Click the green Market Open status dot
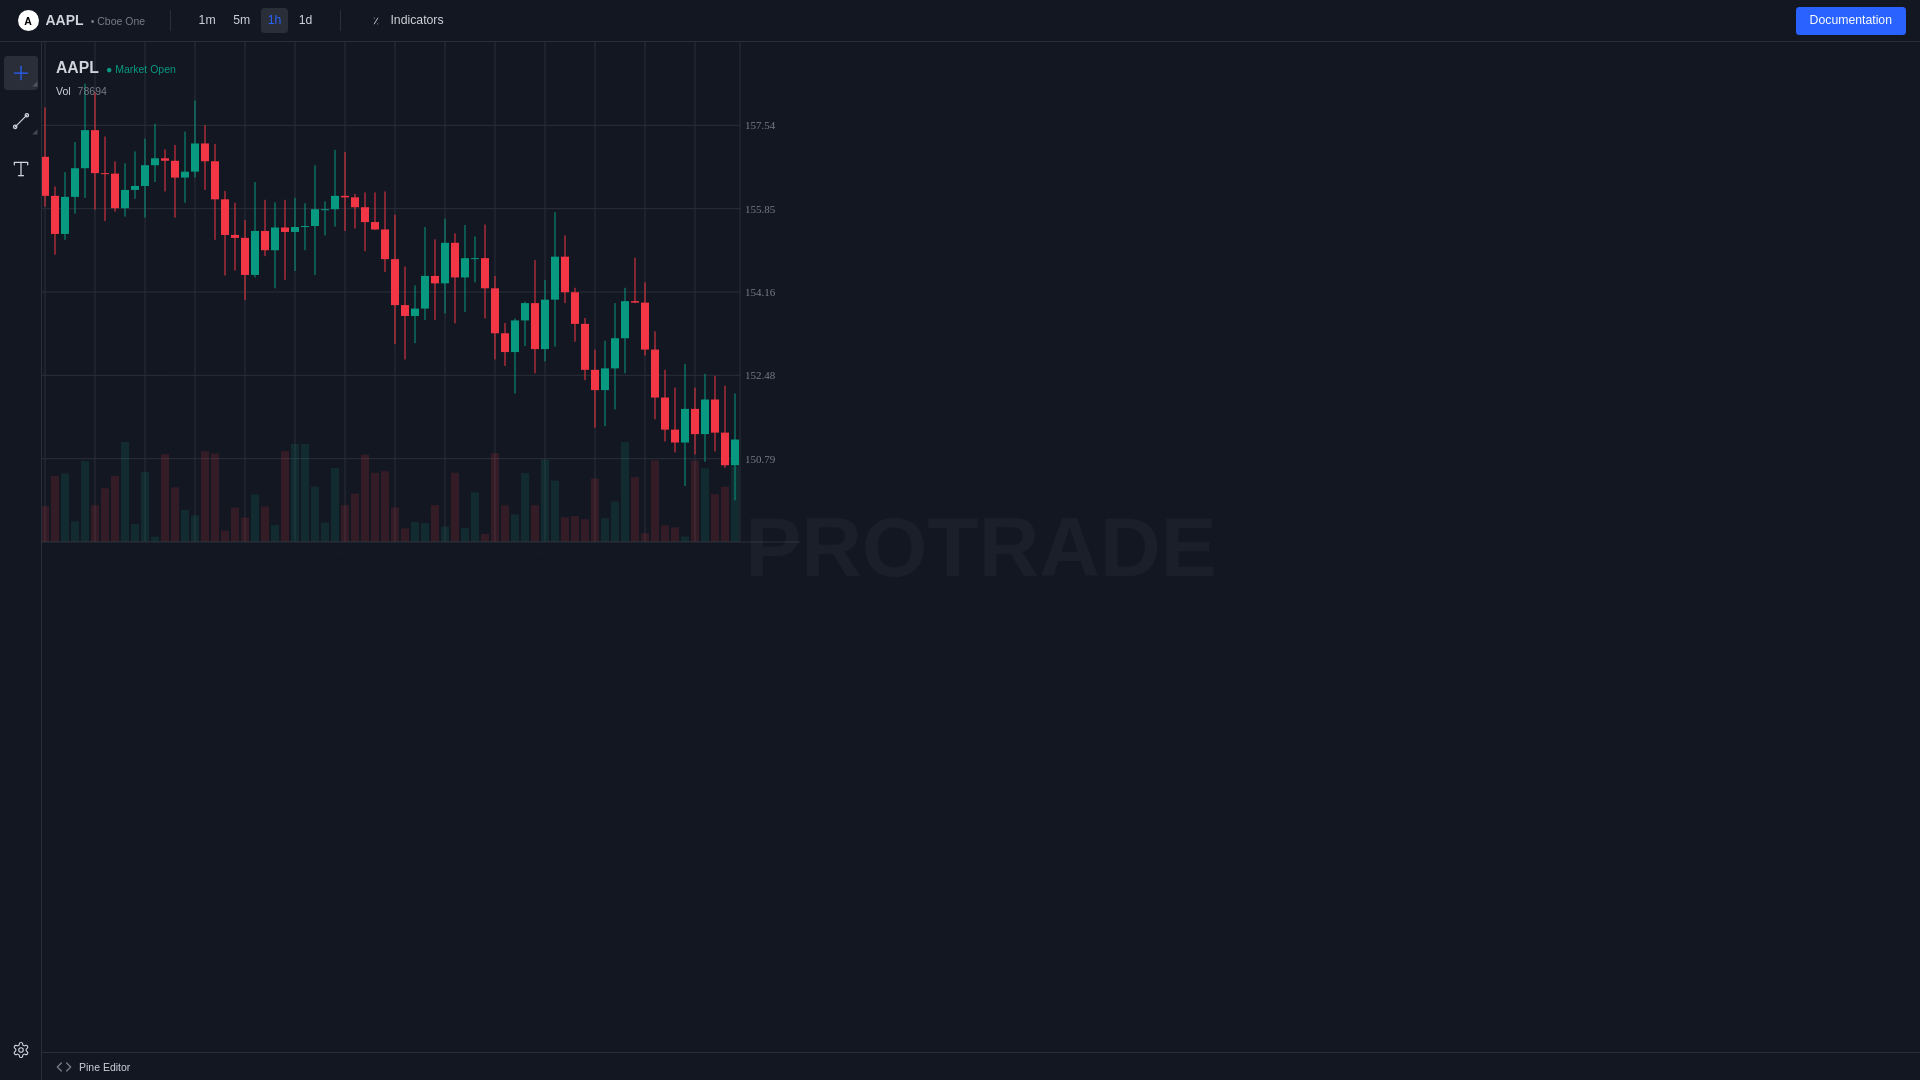Screen dimensions: 1920x1080 point(109,70)
